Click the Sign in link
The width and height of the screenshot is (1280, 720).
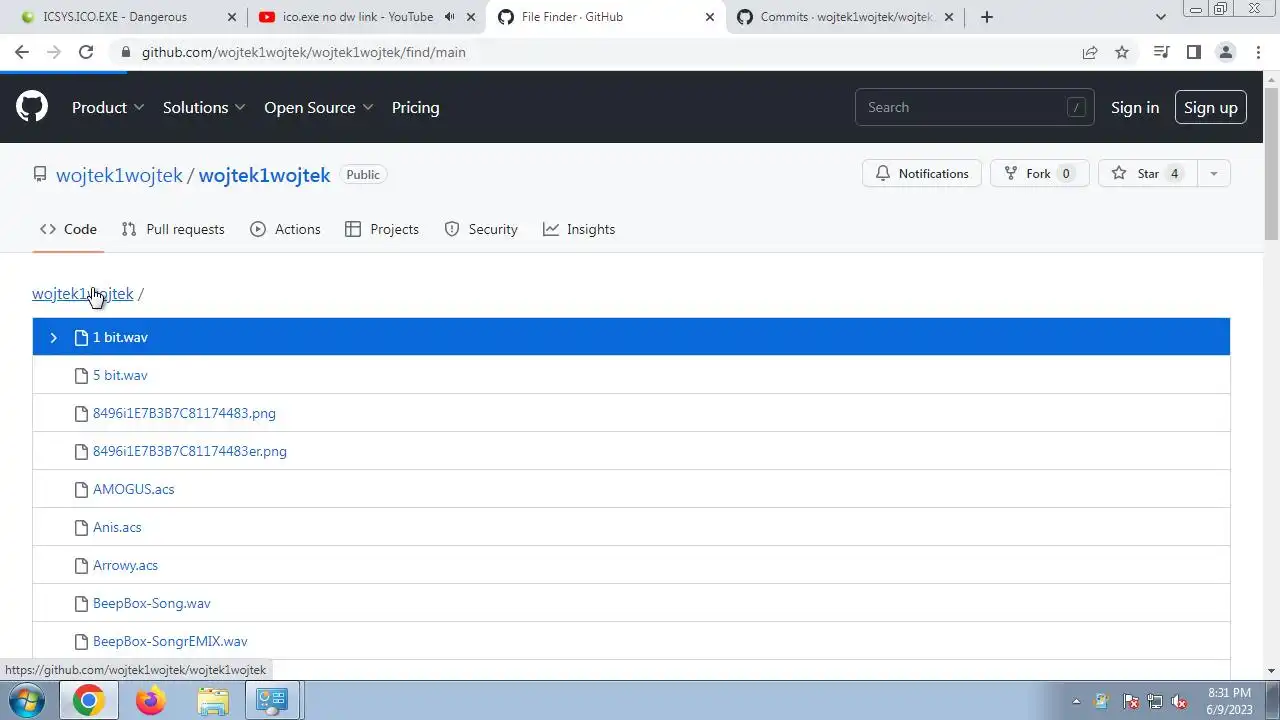coord(1135,107)
